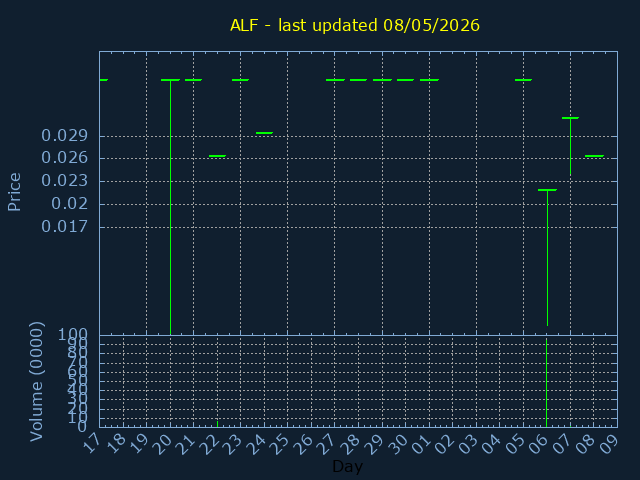This screenshot has height=480, width=640.
Task: Select the 0.026 price dash on day 08
Action: 594,156
